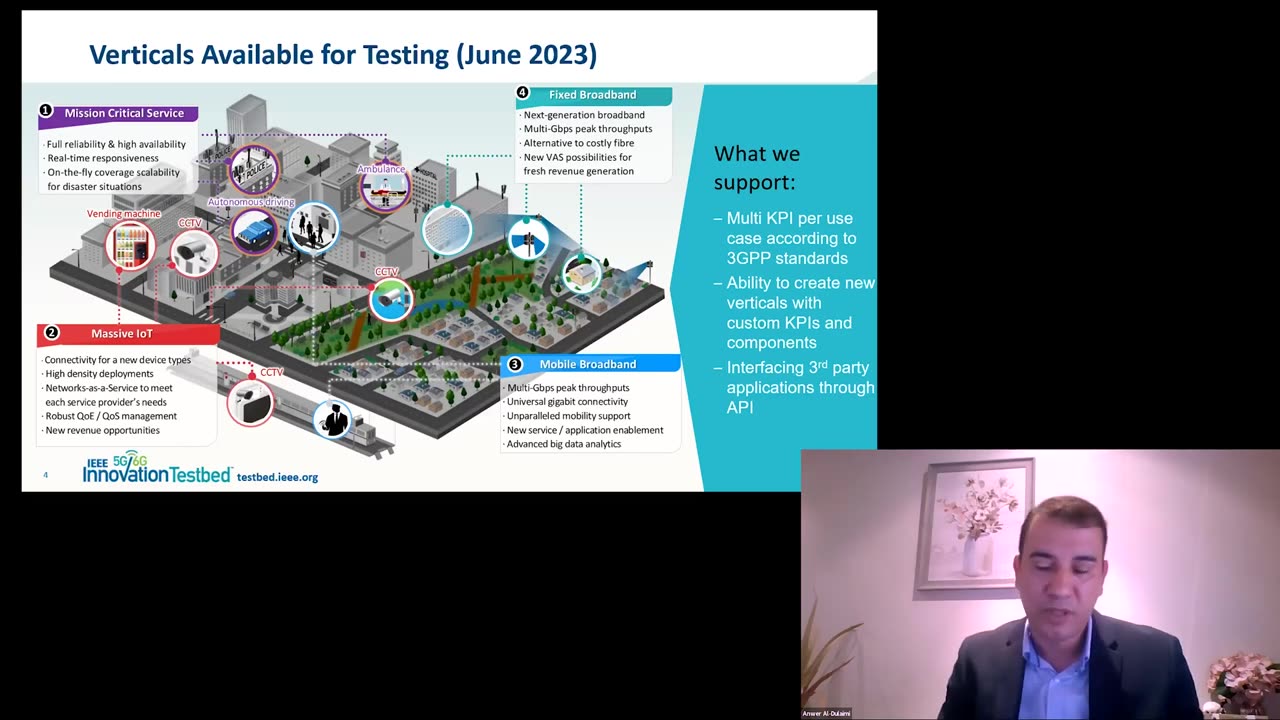
Task: Click the slide page number 4
Action: (45, 475)
